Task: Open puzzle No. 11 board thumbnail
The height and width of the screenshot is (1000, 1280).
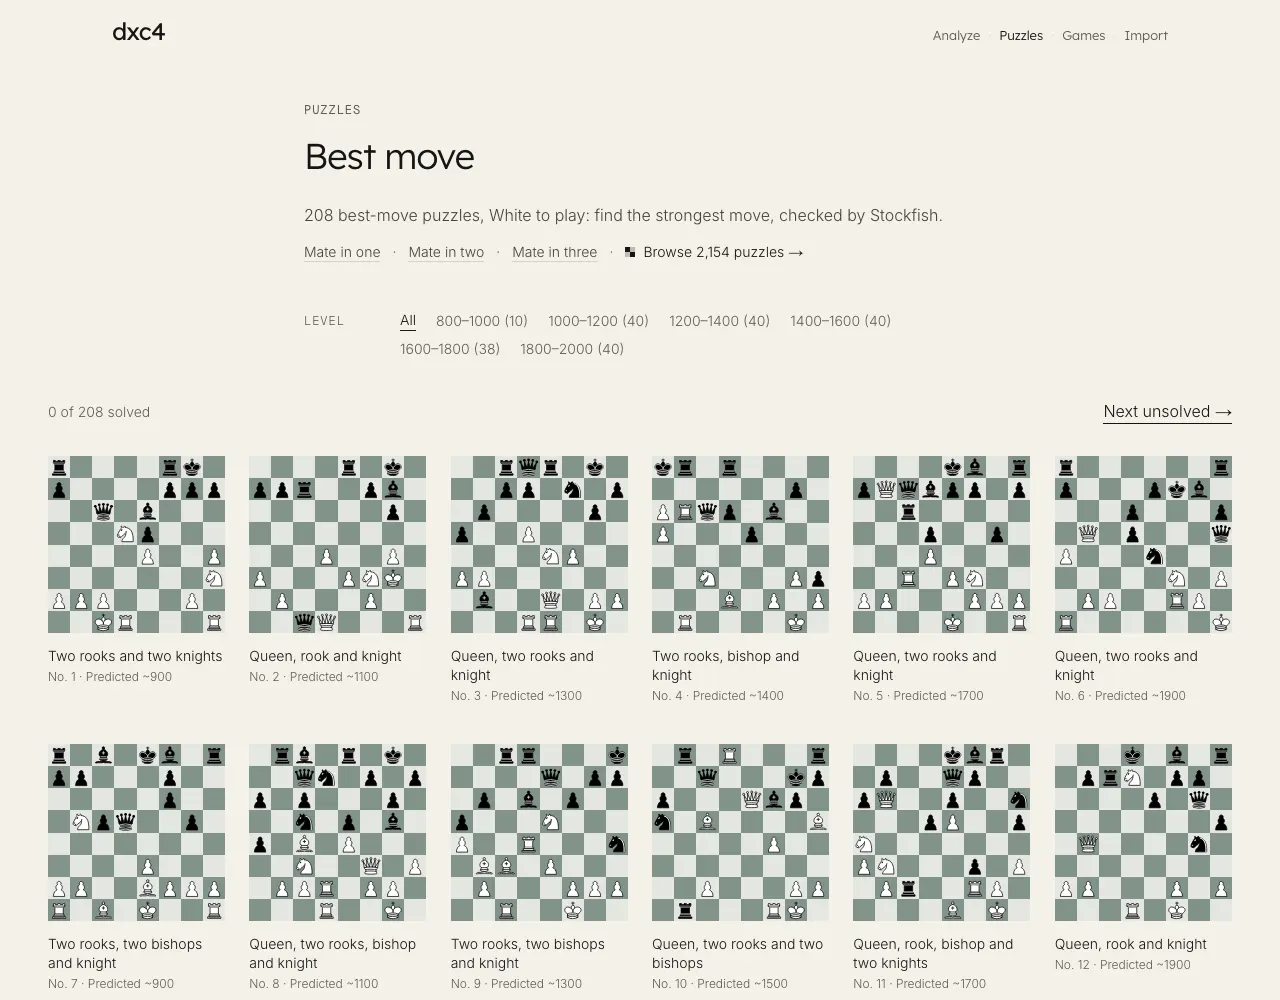Action: coord(941,832)
